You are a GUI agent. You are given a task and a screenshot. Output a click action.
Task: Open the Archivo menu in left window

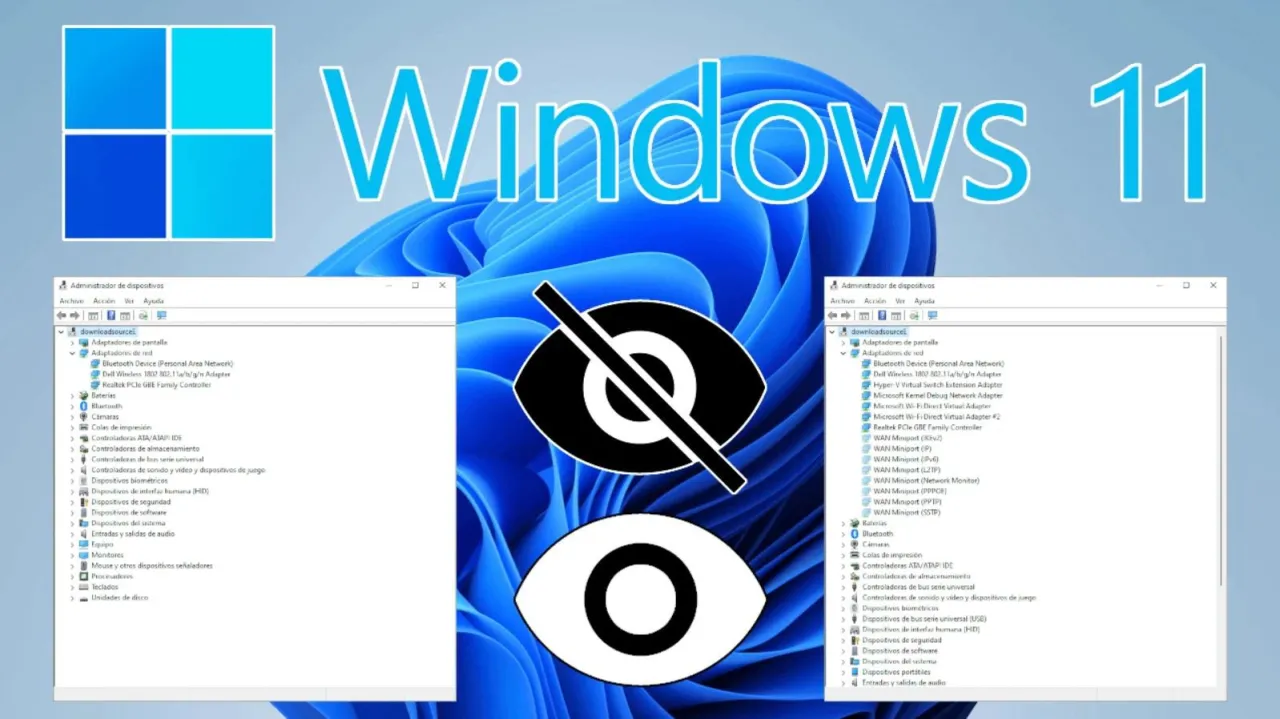click(x=71, y=301)
